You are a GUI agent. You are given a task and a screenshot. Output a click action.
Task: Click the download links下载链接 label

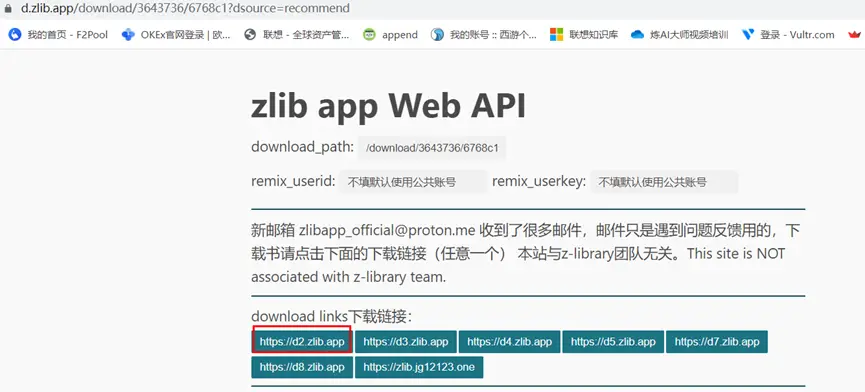[332, 316]
